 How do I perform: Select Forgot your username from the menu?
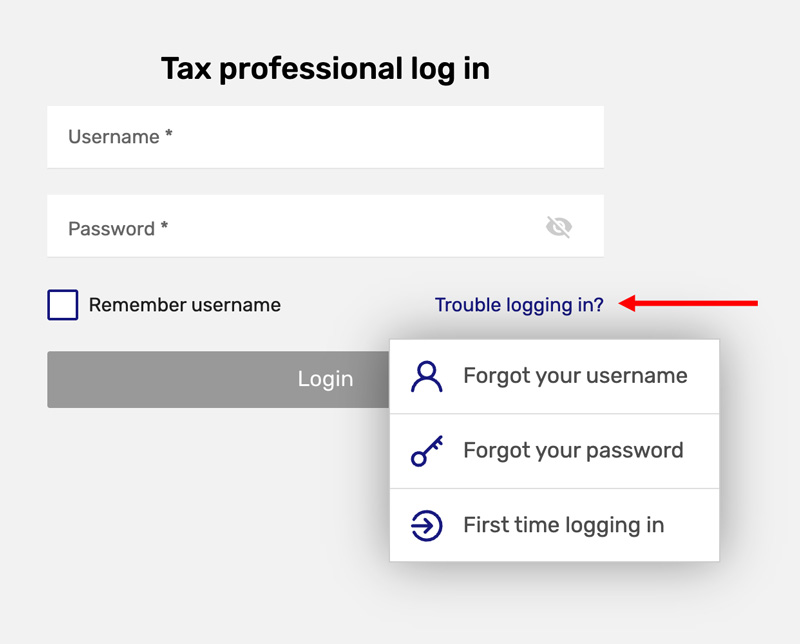(575, 376)
